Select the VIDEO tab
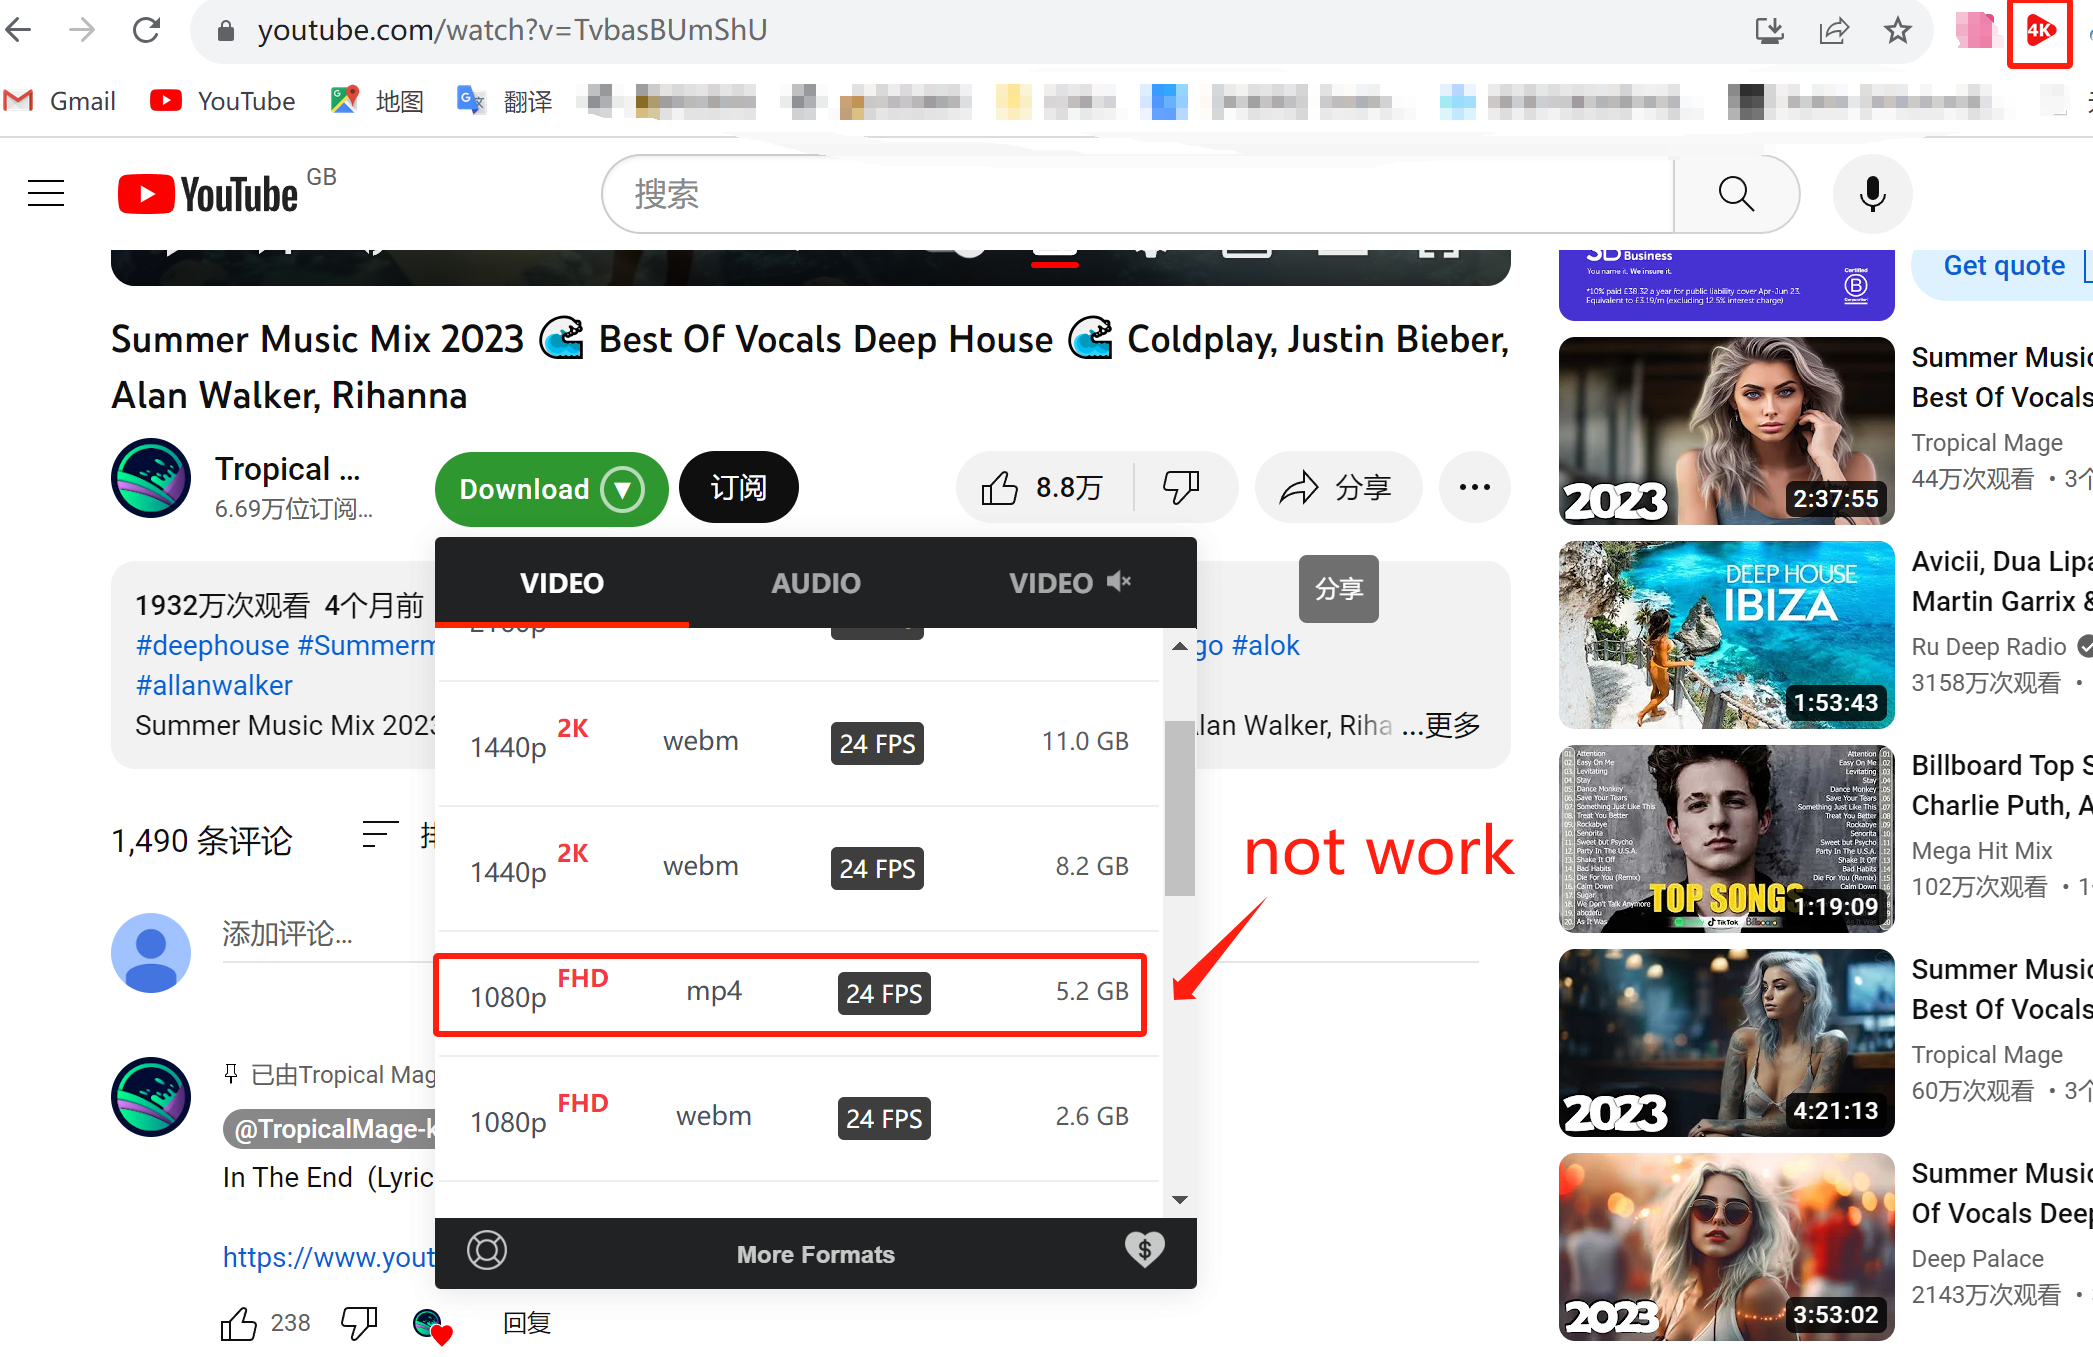 (x=562, y=582)
